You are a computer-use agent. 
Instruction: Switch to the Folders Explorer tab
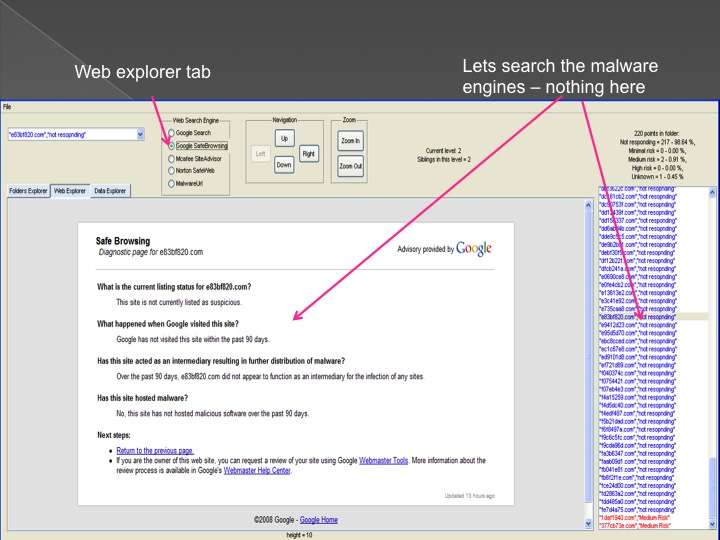tap(27, 190)
